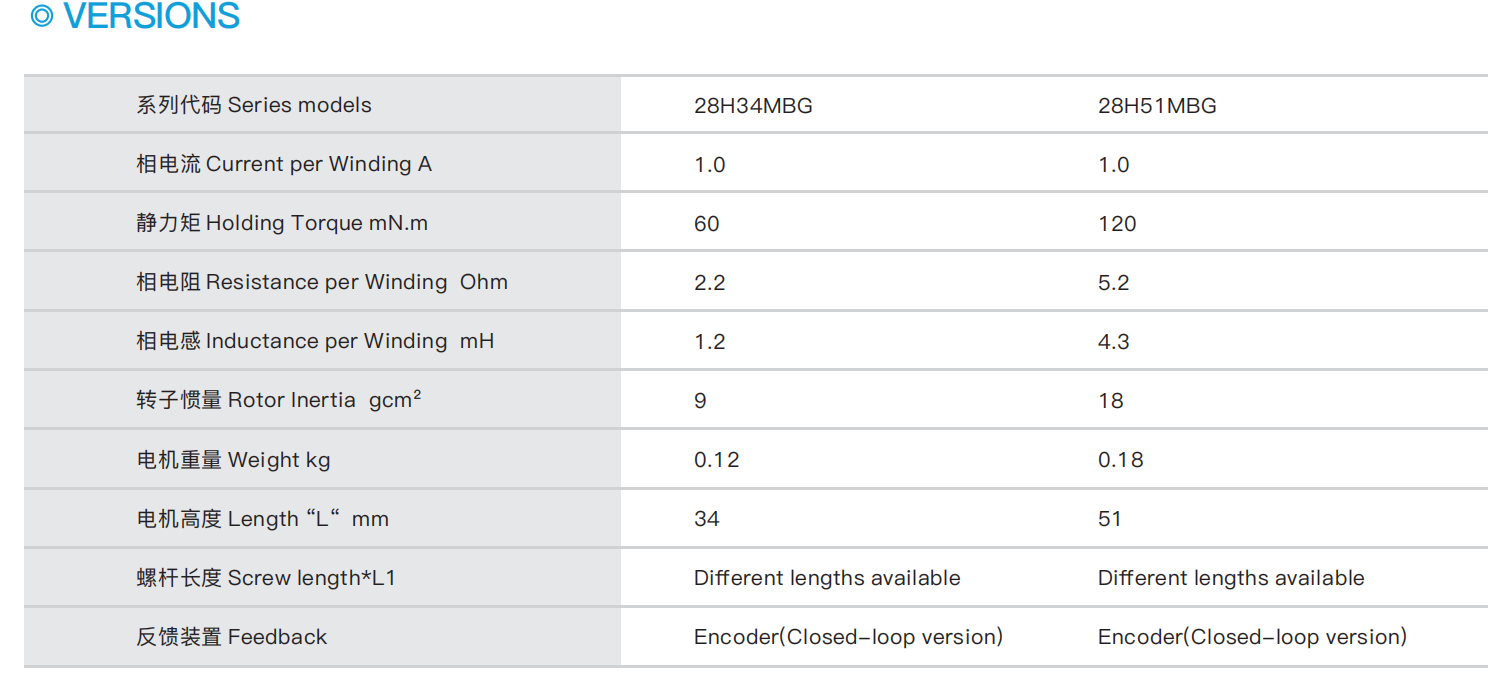Select 28H51MBG's Encoder(Closed-loop version) cell
Screen dimensions: 1506x678
click(x=1252, y=637)
